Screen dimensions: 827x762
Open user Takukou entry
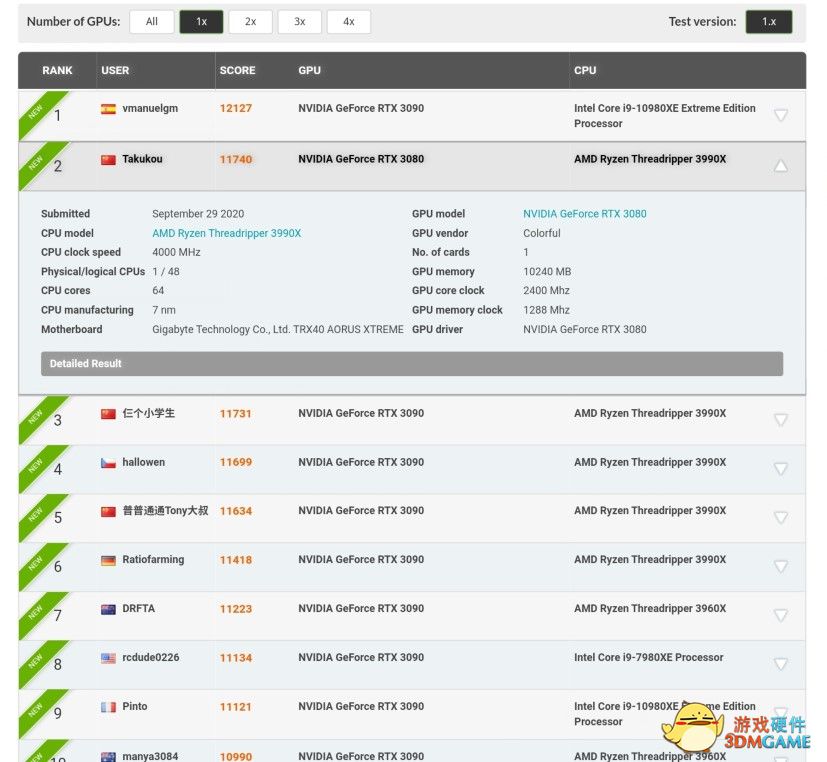(x=142, y=159)
